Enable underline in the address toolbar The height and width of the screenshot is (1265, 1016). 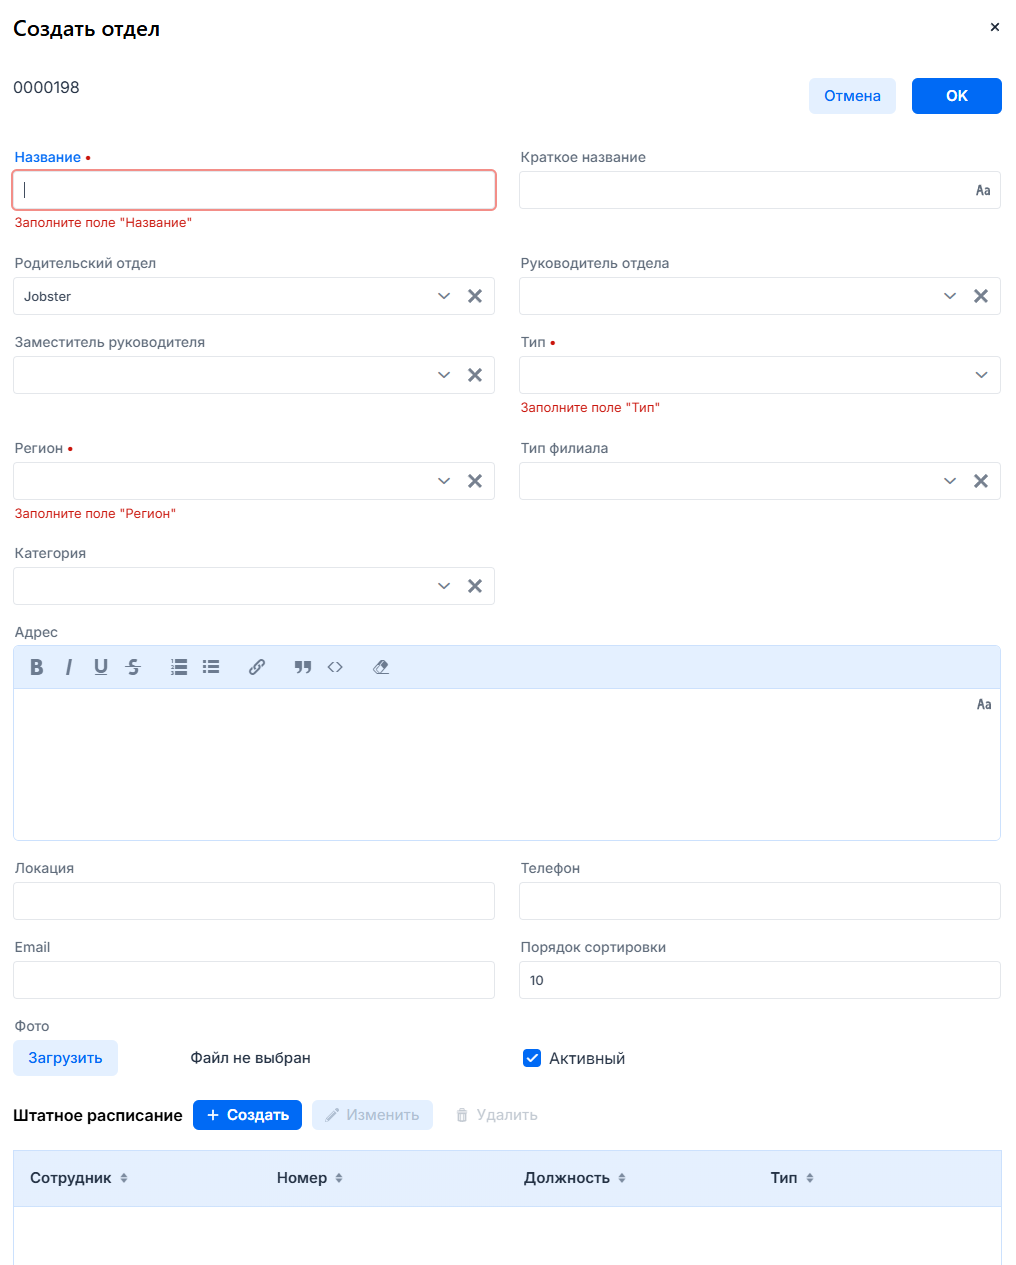point(101,667)
